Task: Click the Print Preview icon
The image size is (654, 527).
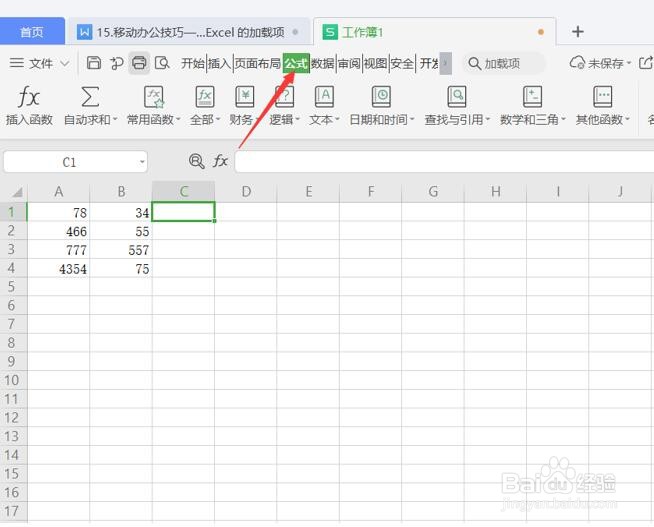Action: (x=162, y=63)
